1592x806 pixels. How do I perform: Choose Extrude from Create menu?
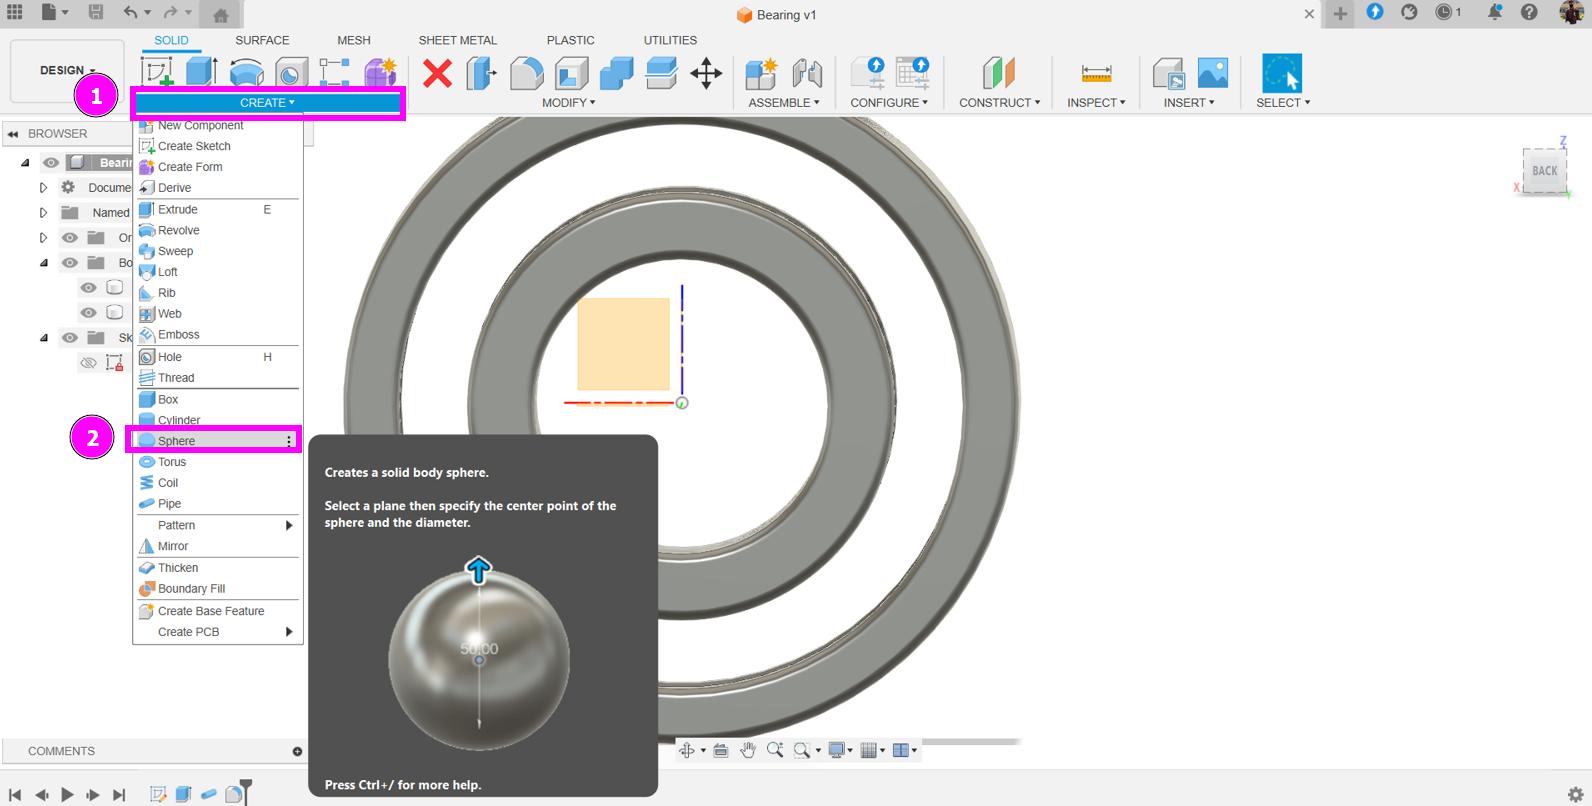(218, 209)
